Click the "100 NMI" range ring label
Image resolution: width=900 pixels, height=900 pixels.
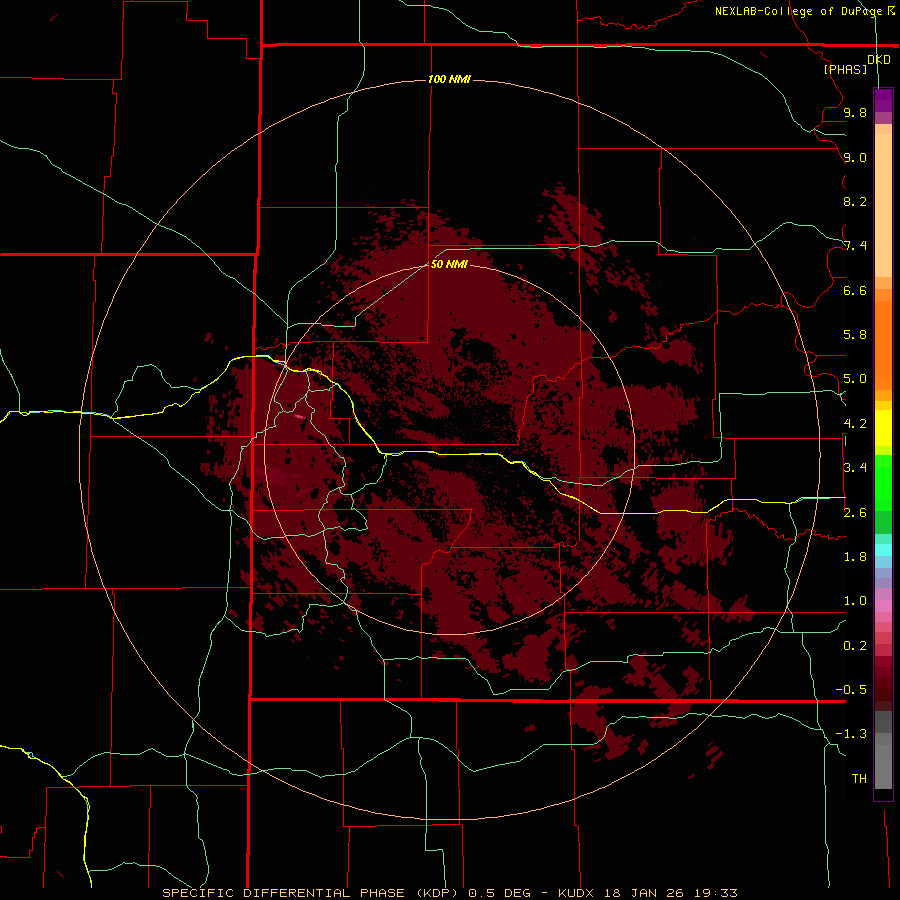(449, 79)
